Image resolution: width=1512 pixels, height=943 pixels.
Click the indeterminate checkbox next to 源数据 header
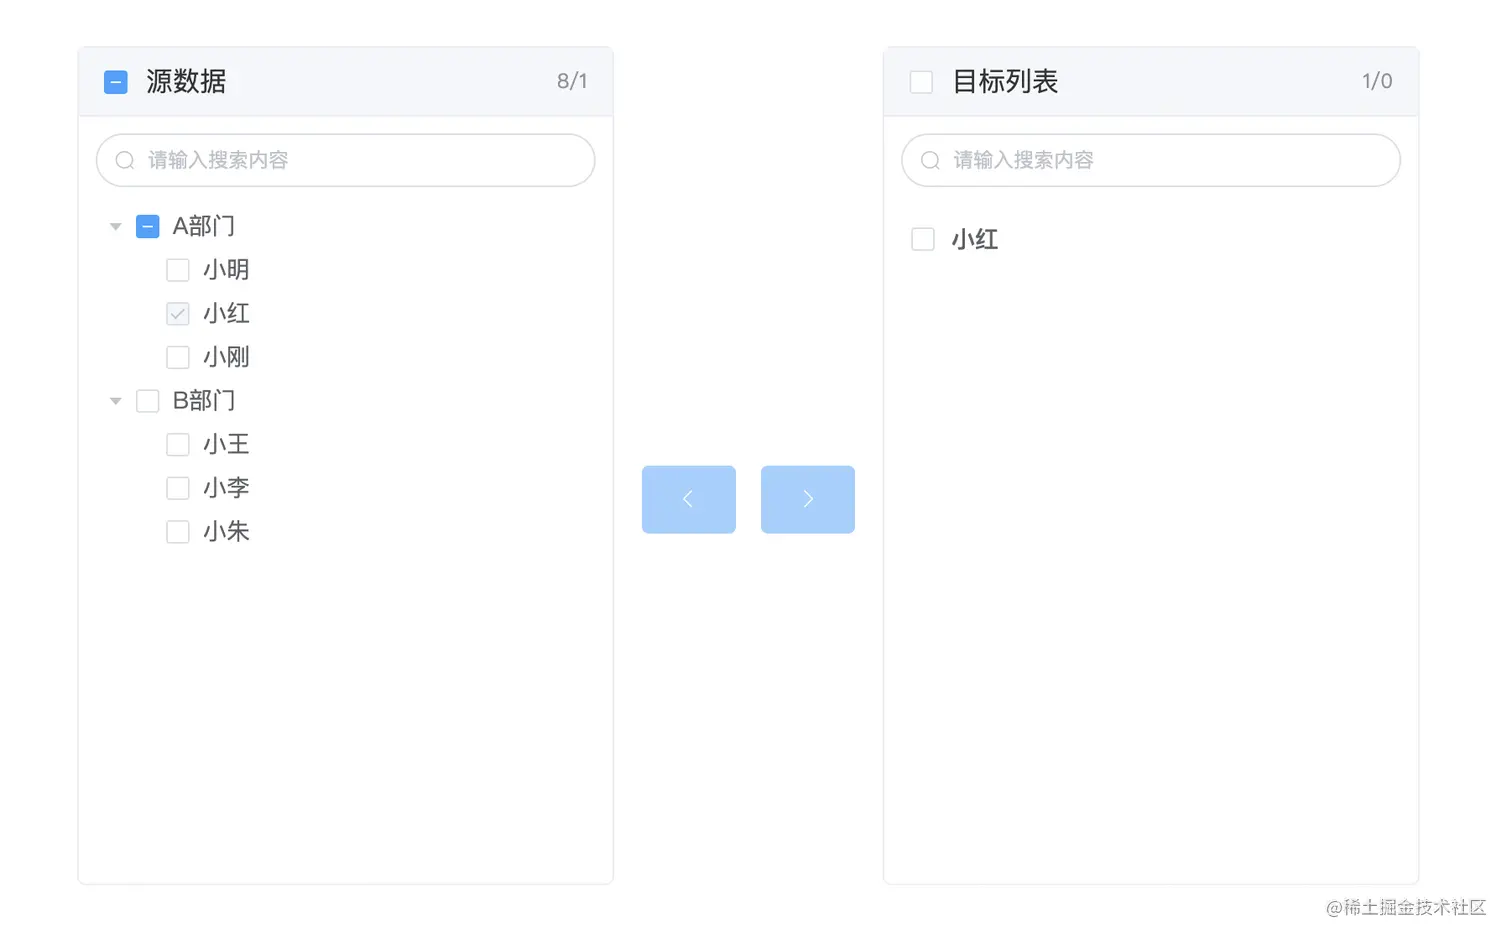pyautogui.click(x=115, y=81)
